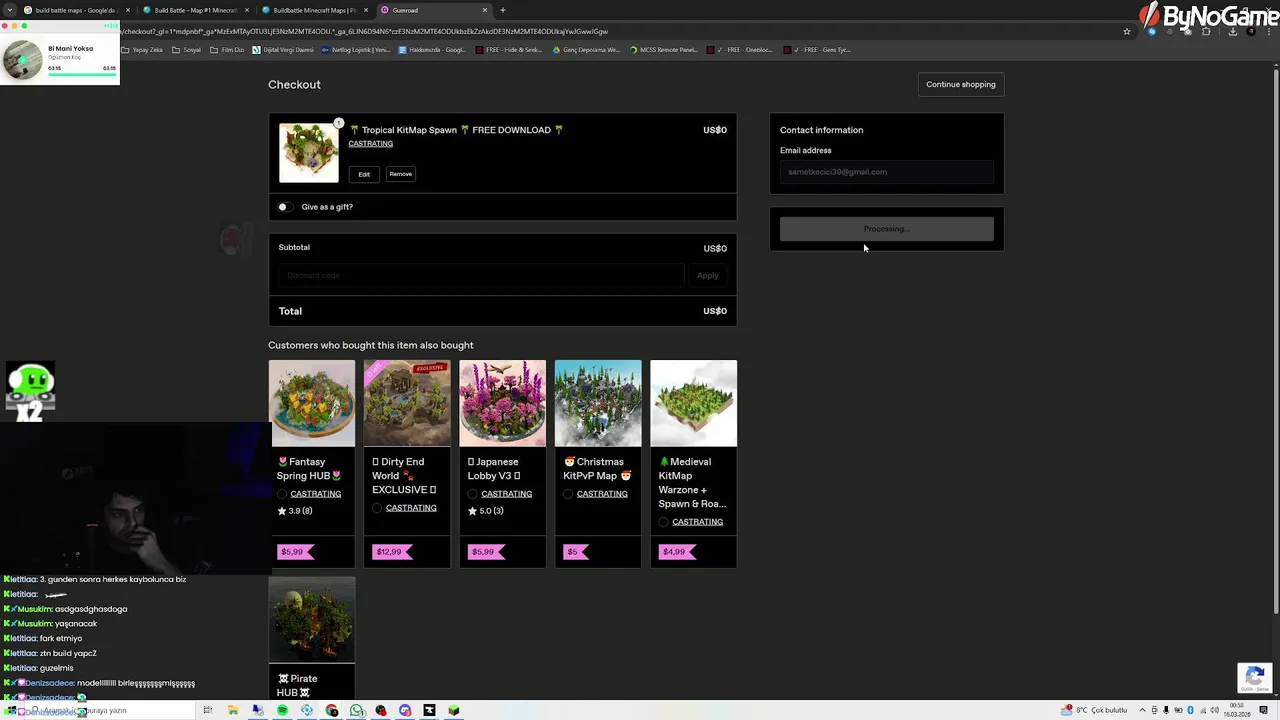This screenshot has height=720, width=1280.
Task: Open the browser three-dot menu
Action: click(x=1270, y=31)
